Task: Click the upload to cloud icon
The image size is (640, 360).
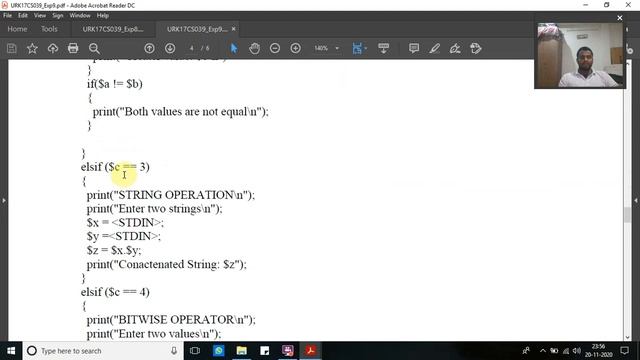Action: click(x=53, y=49)
